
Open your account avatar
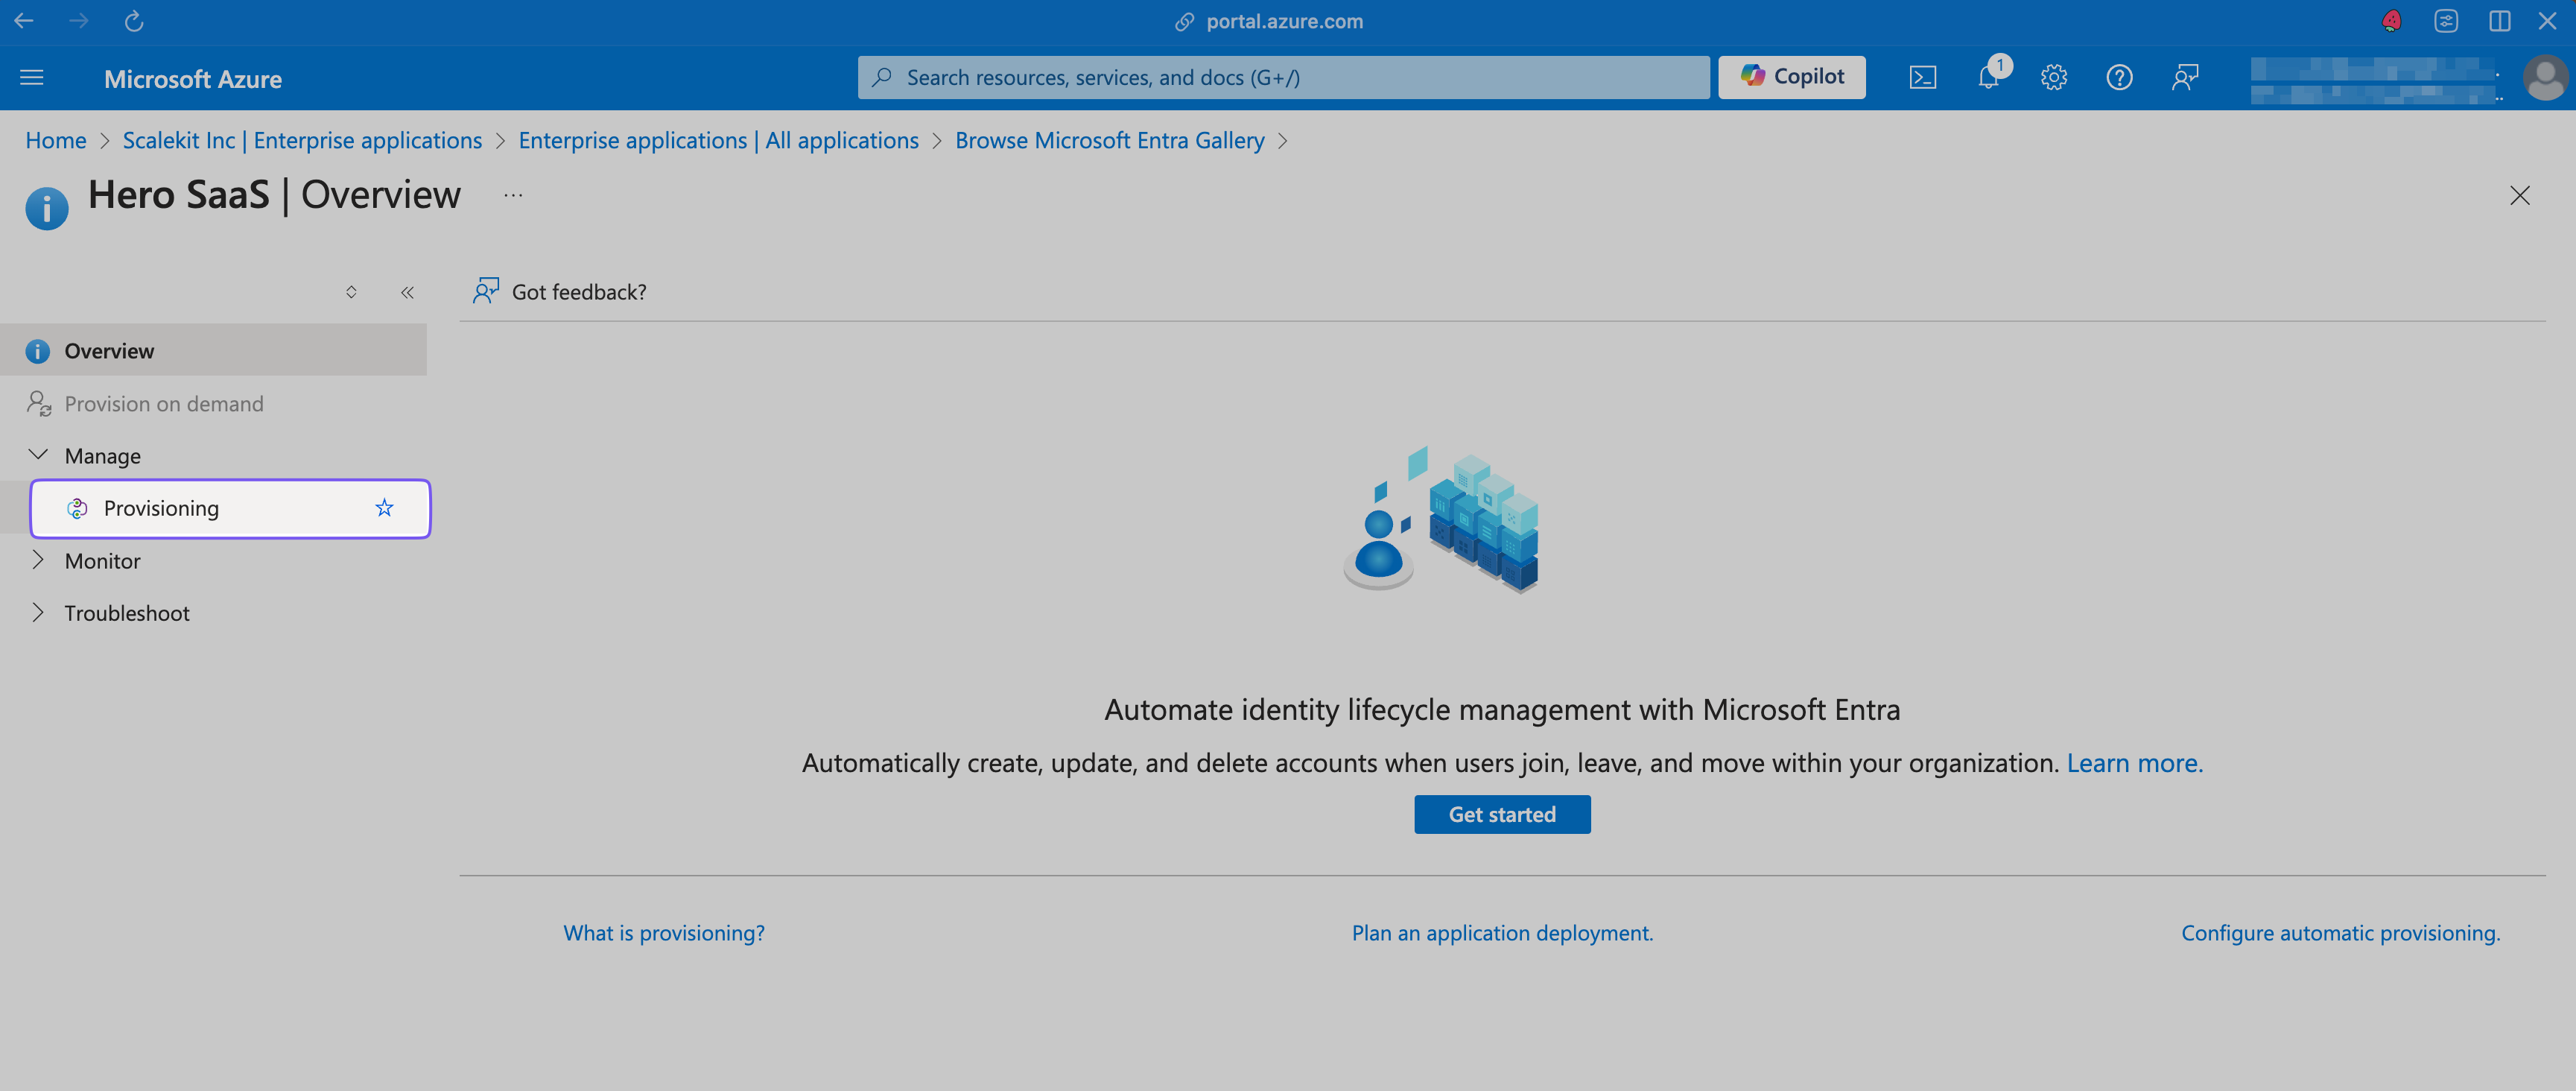2546,77
